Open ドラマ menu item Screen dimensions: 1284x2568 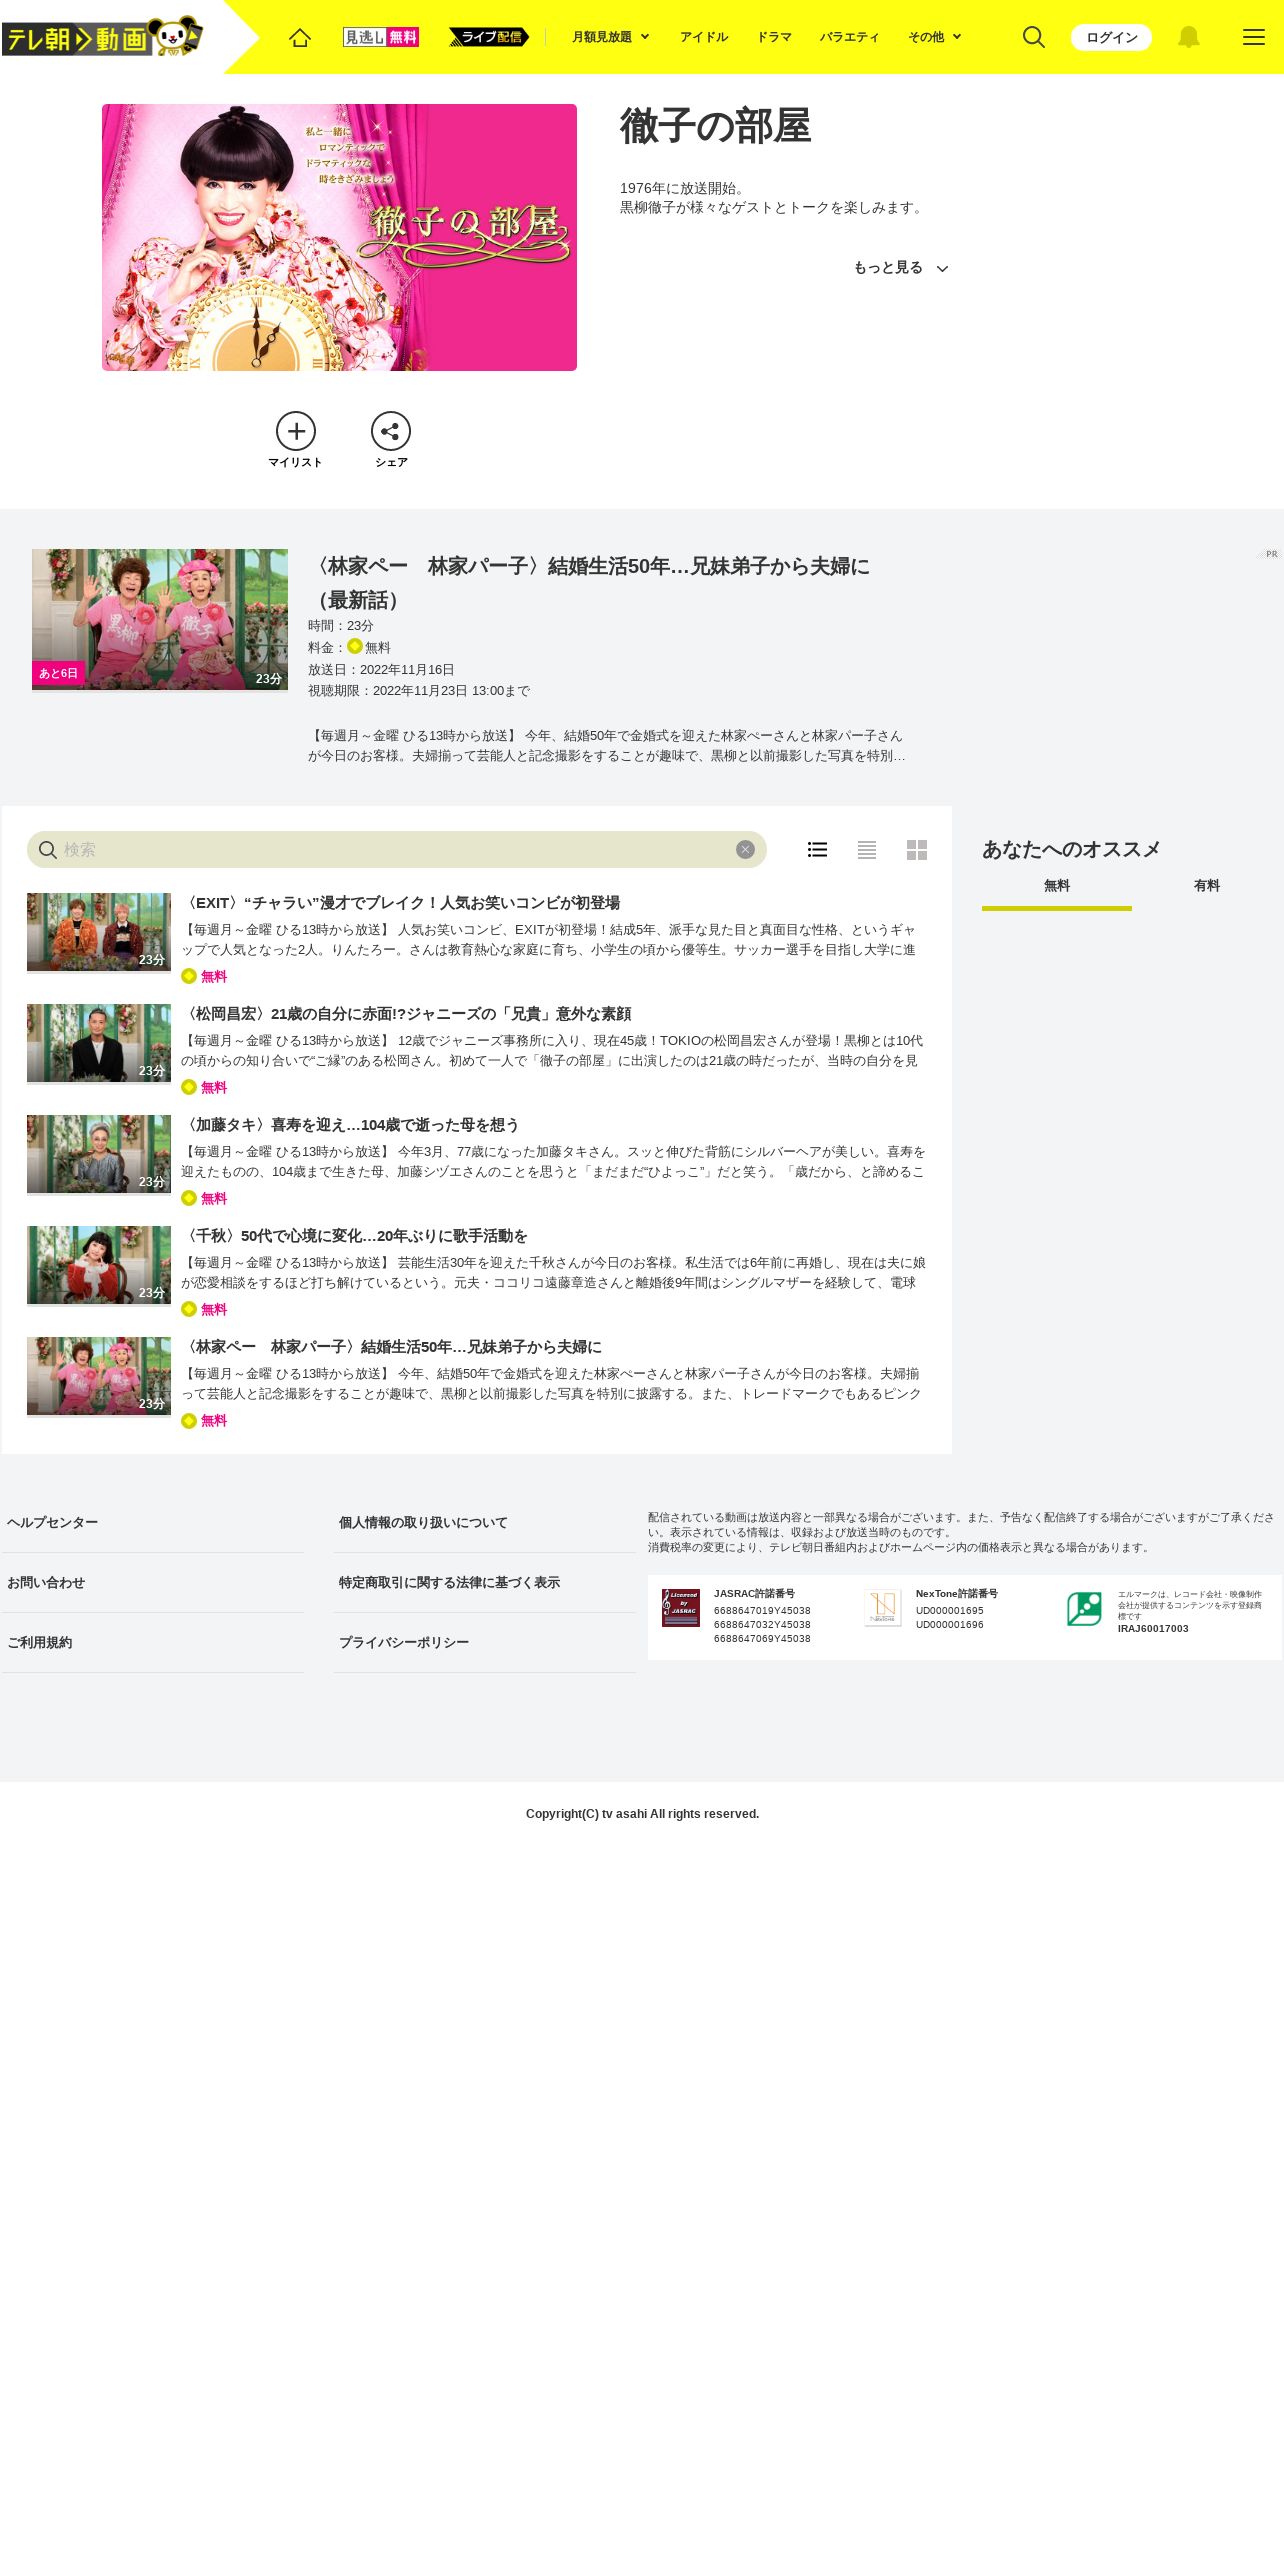774,37
